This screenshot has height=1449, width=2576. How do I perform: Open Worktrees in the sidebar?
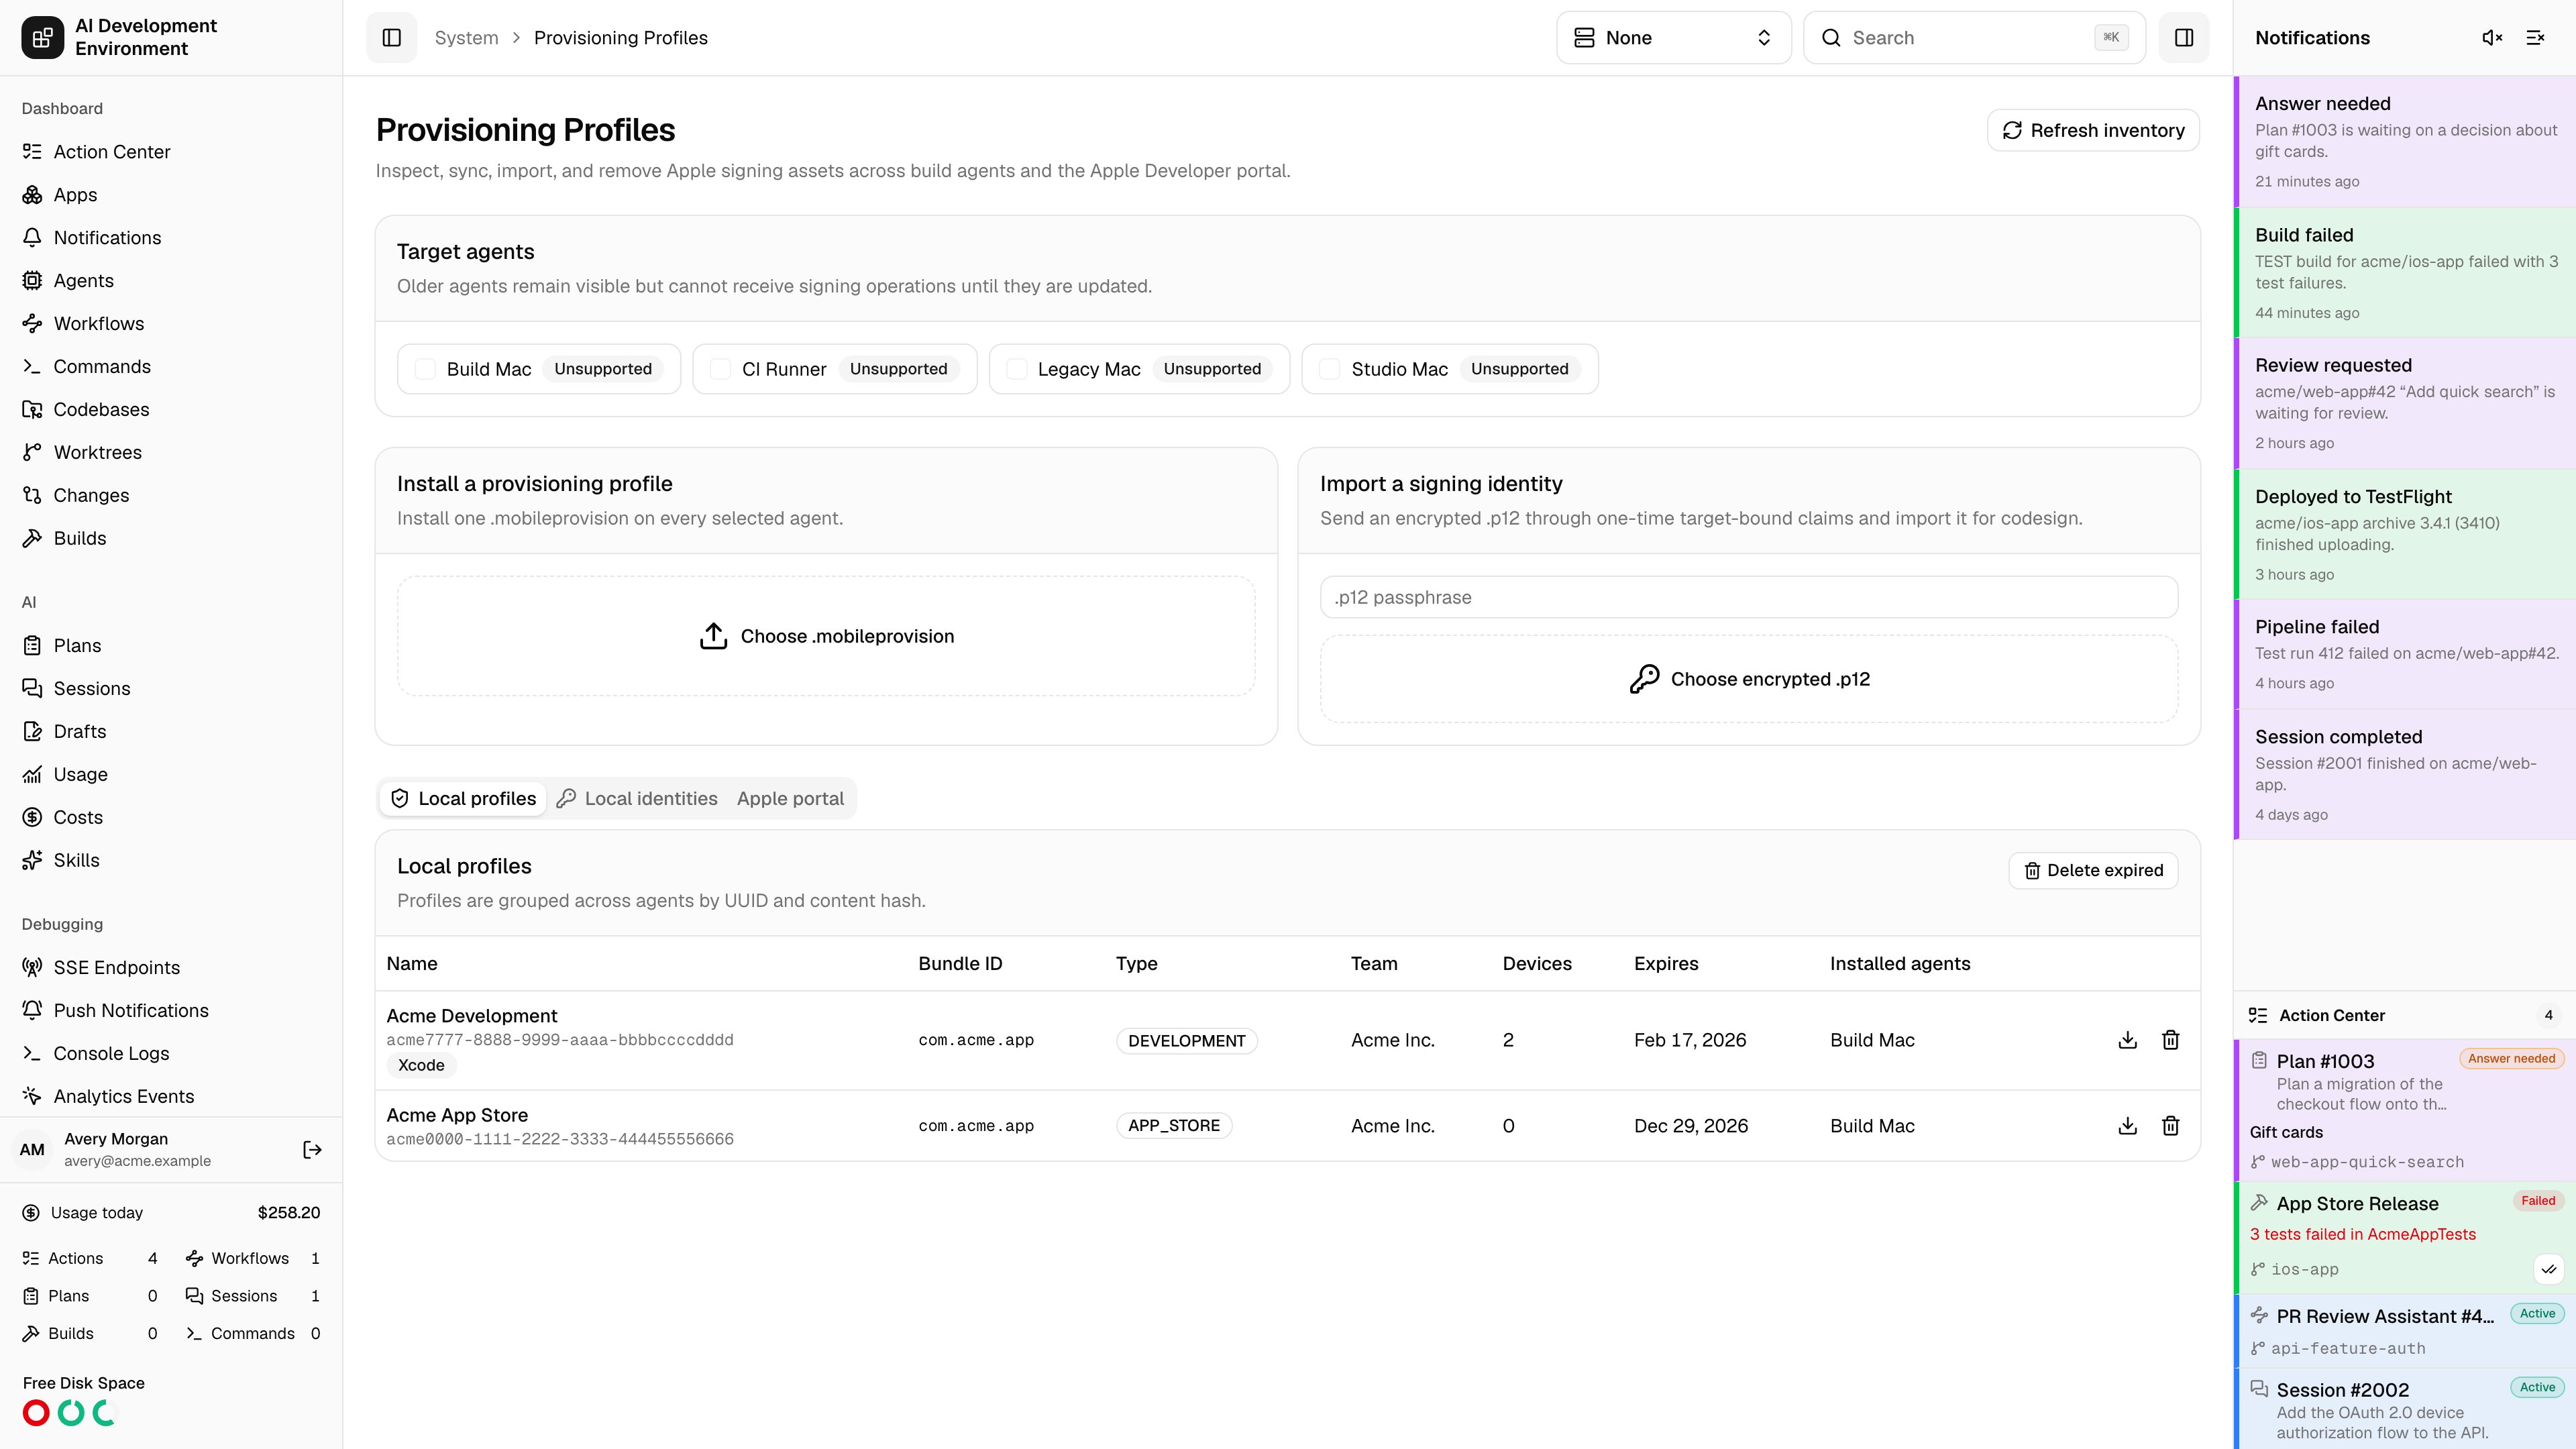pos(171,453)
